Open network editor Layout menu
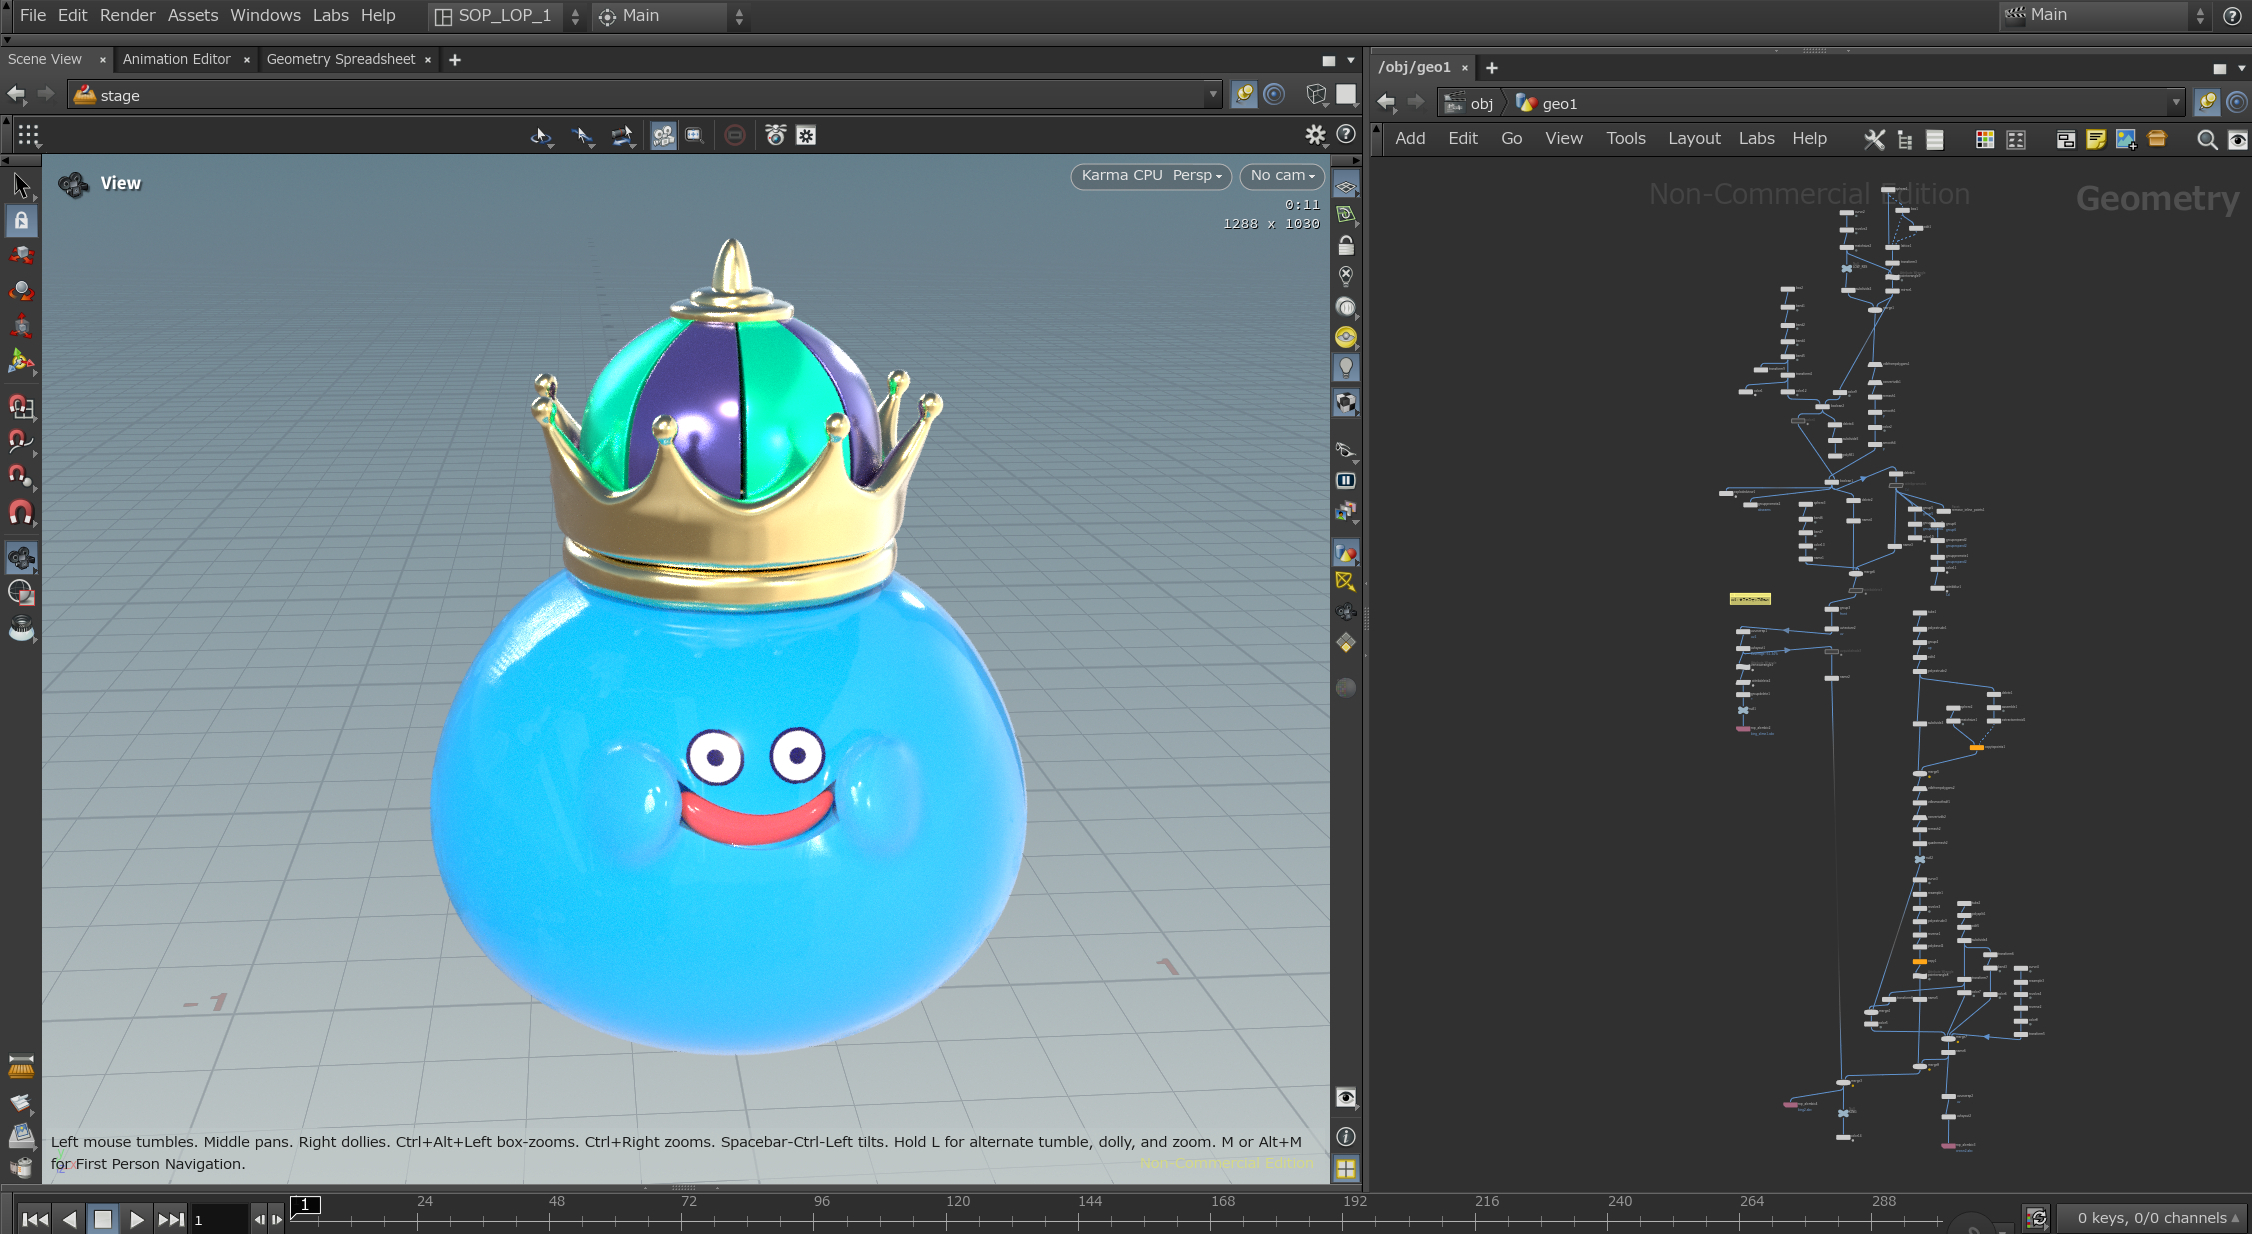2252x1234 pixels. (x=1694, y=138)
